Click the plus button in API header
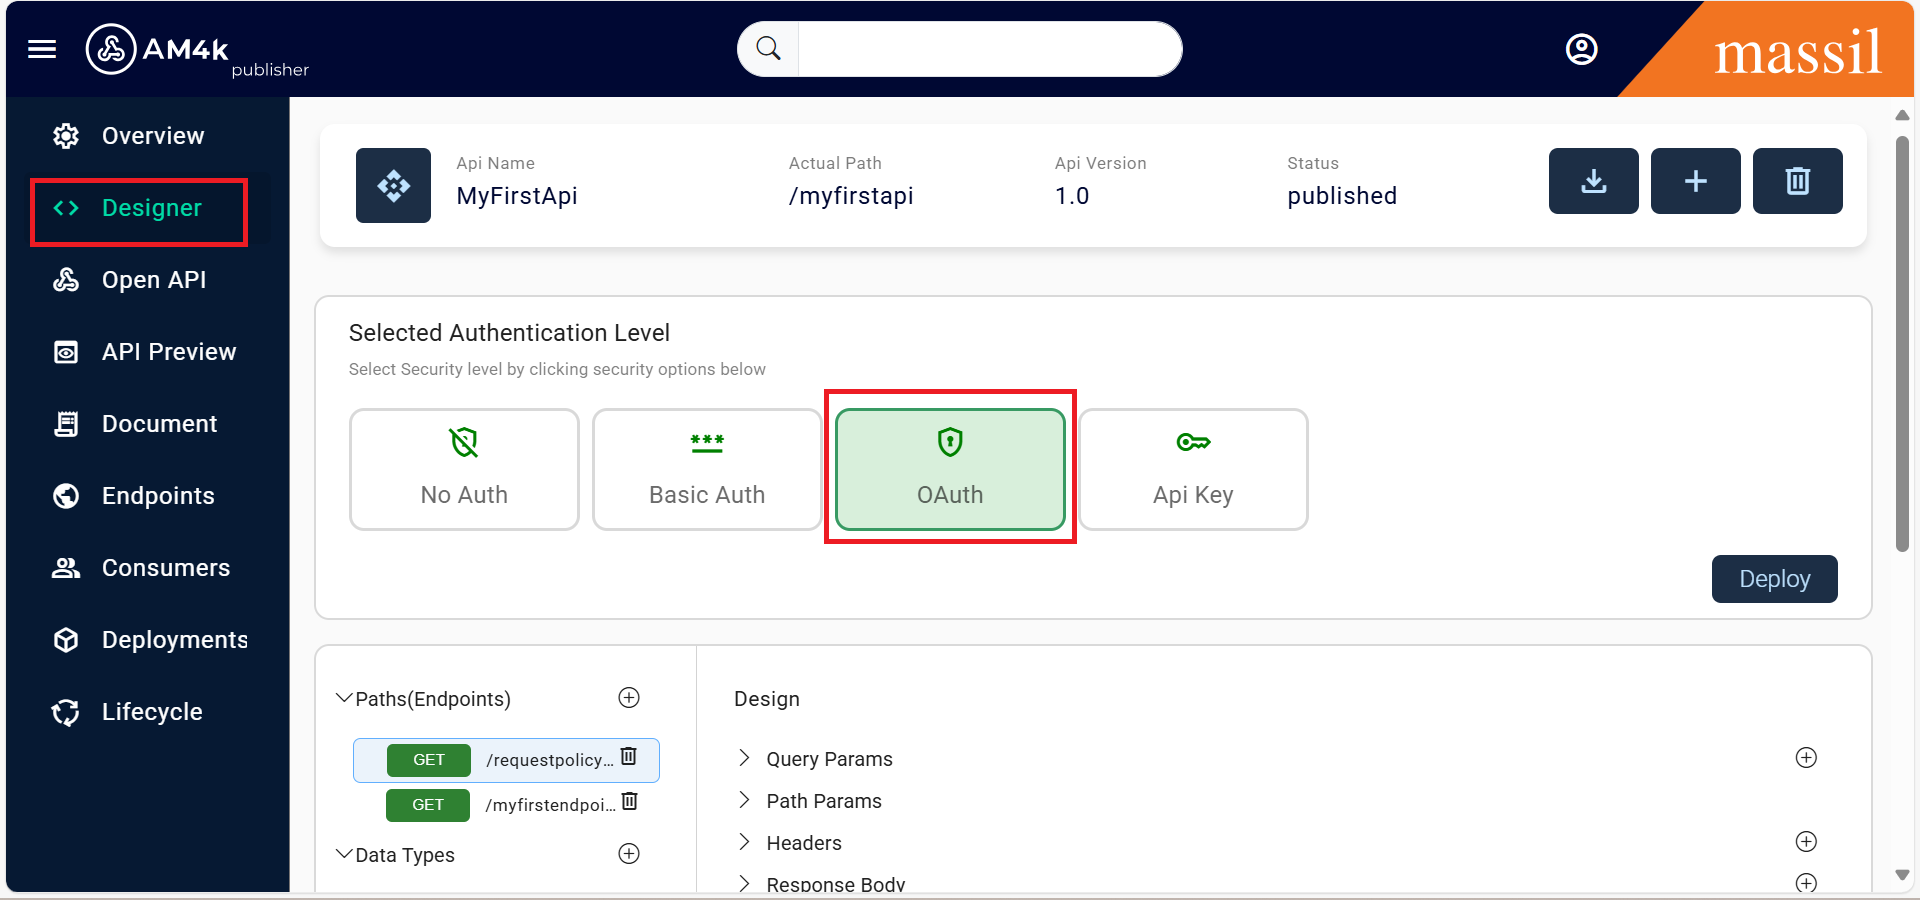Image resolution: width=1920 pixels, height=900 pixels. [1695, 181]
